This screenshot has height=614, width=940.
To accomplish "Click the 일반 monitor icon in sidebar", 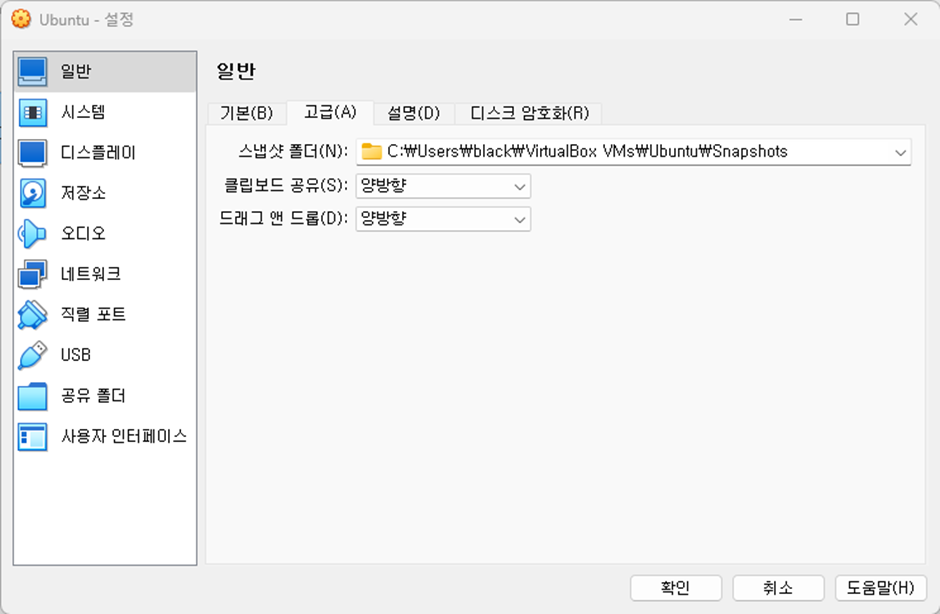I will 32,72.
